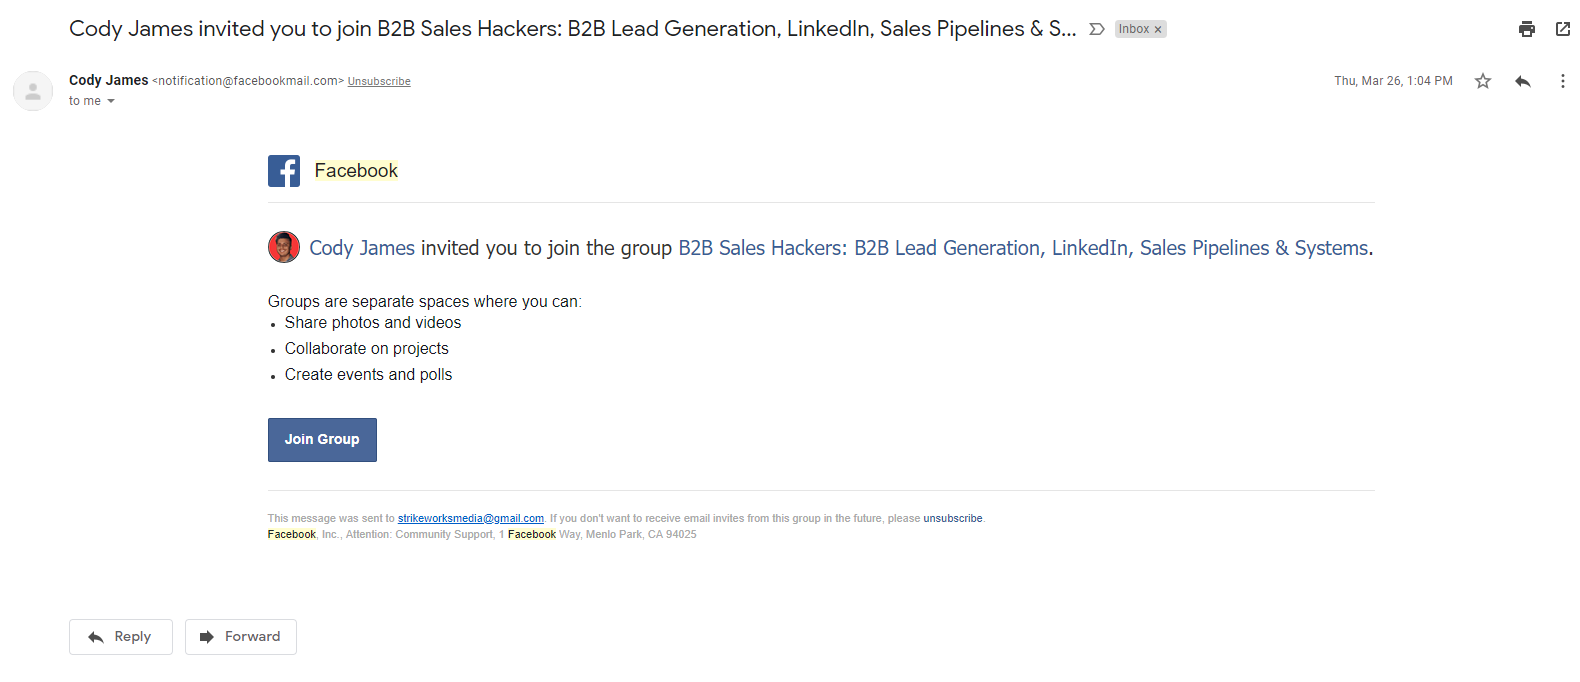This screenshot has width=1580, height=682.
Task: Star this email from Cody James
Action: click(x=1483, y=81)
